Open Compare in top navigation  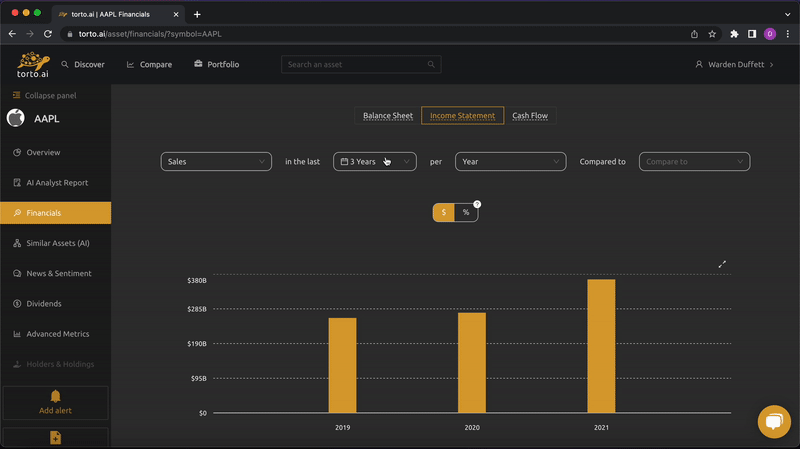point(156,64)
